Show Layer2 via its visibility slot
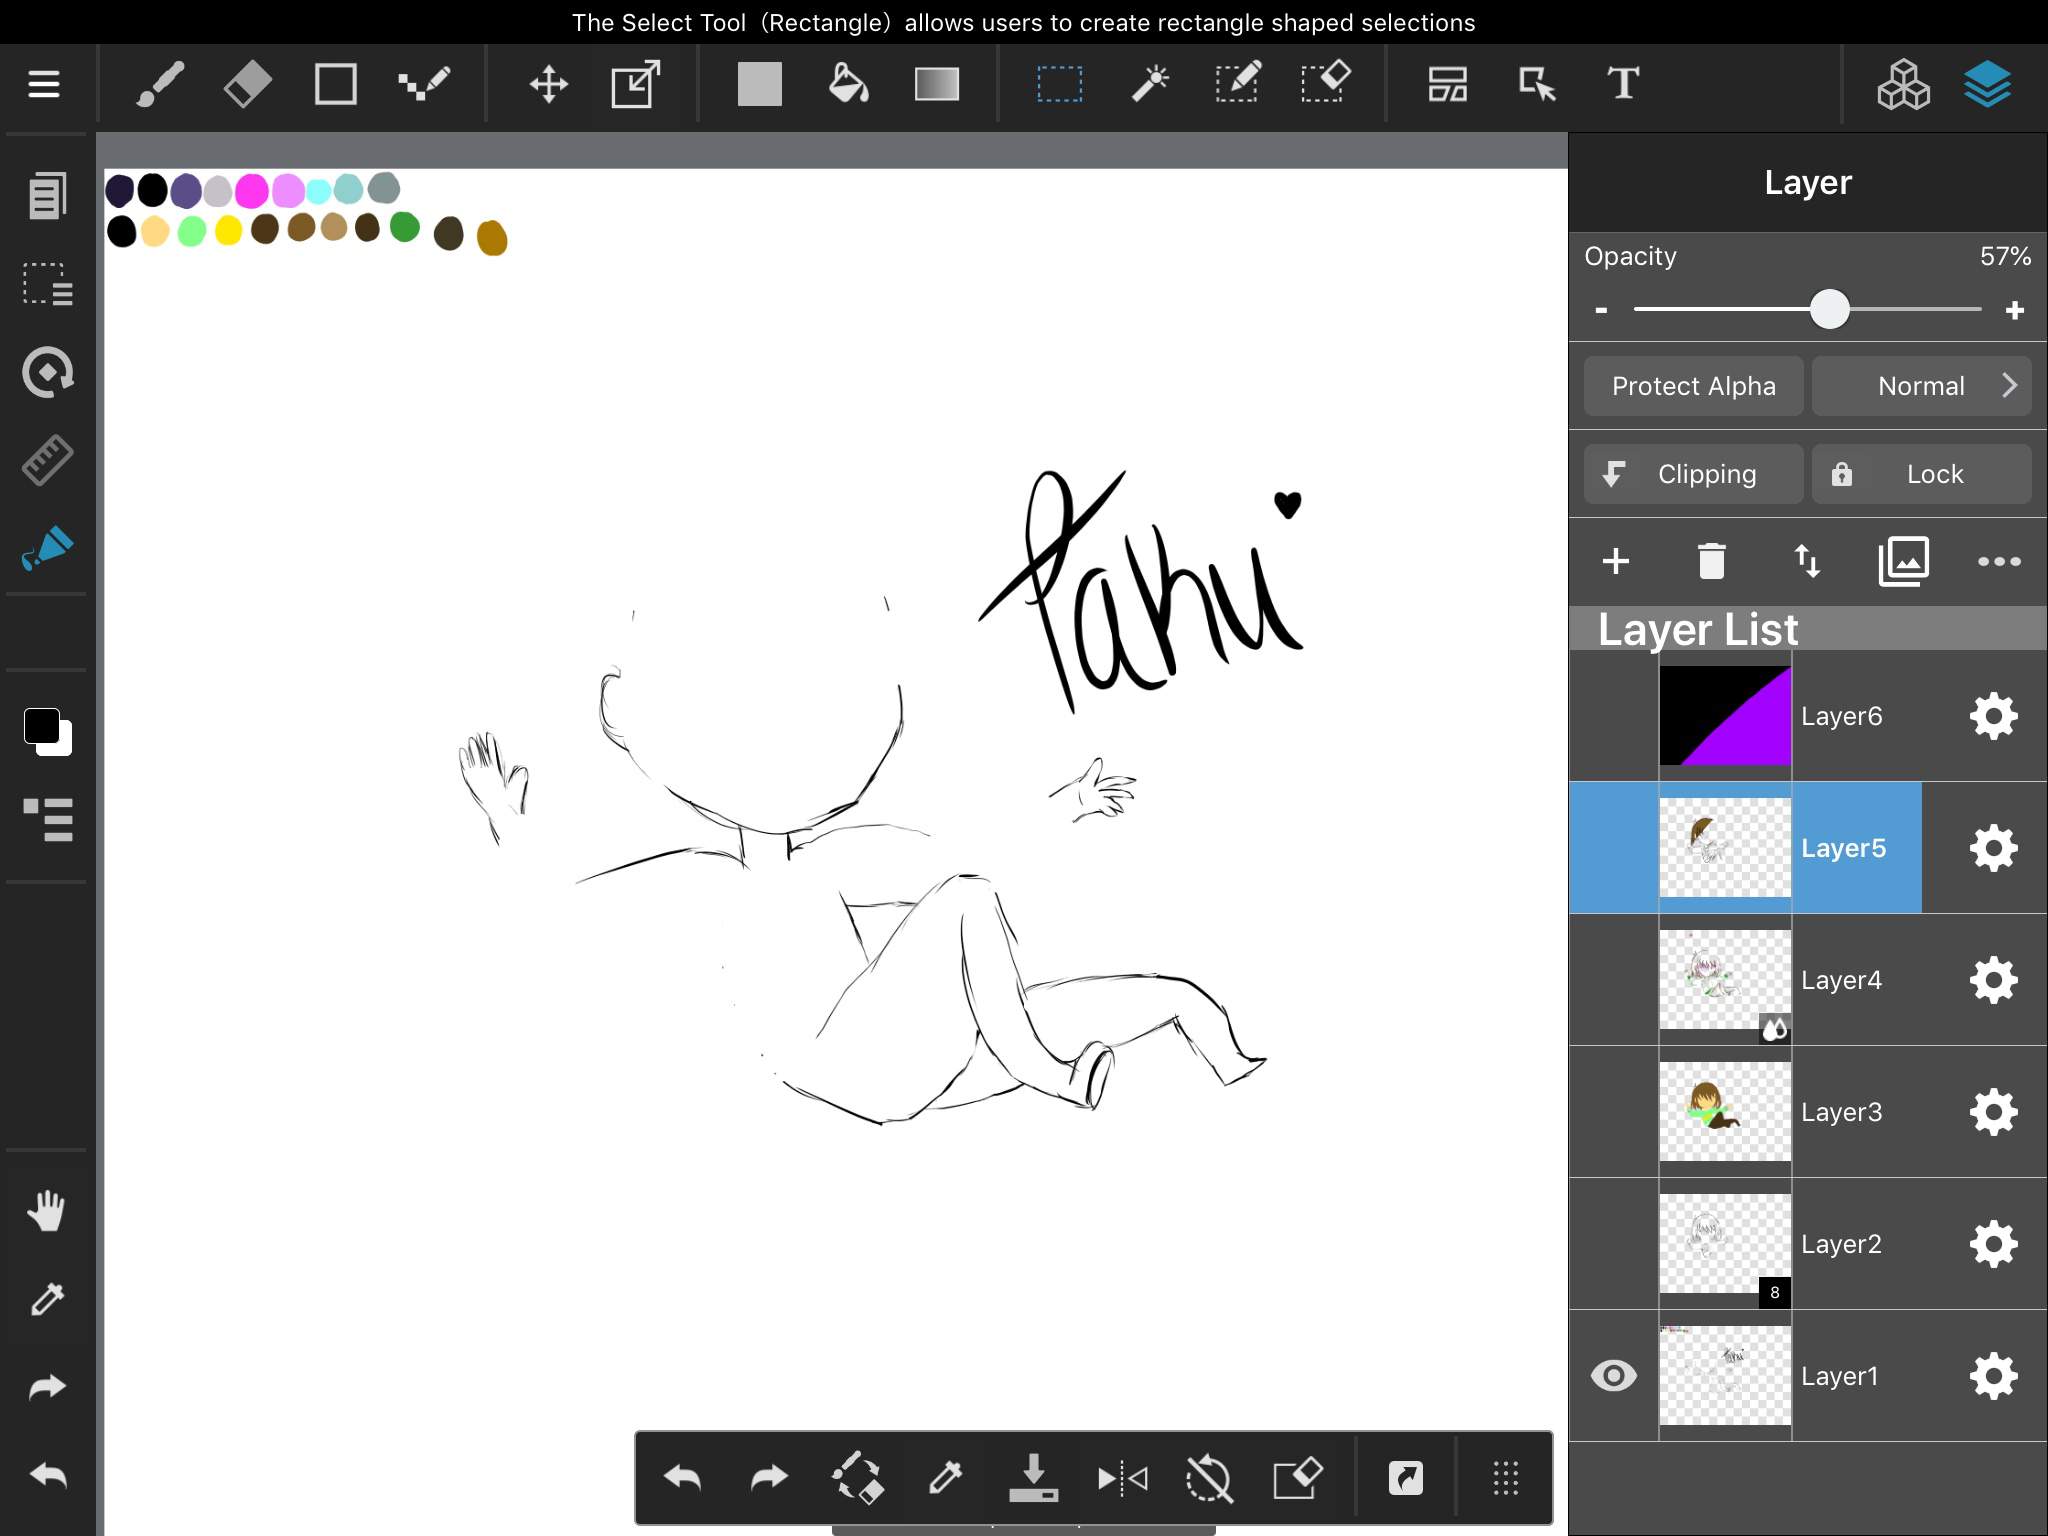Screen dimensions: 2048x1536 click(x=1614, y=1244)
